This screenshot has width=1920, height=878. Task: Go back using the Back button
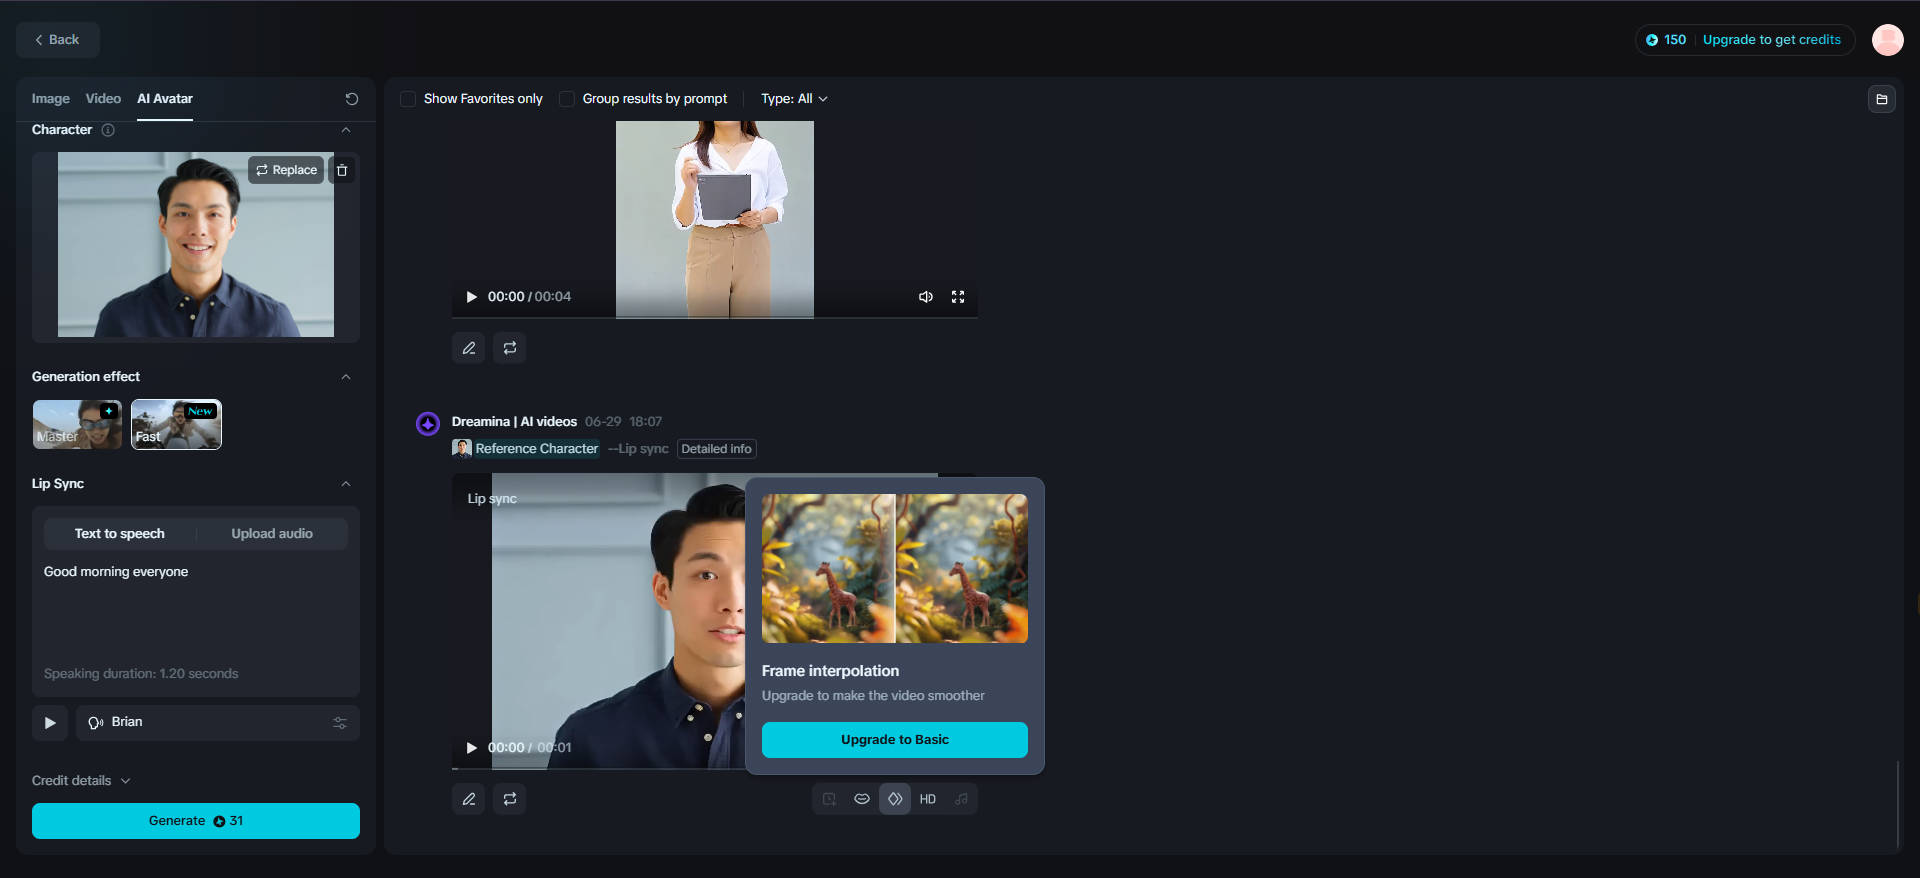[58, 40]
